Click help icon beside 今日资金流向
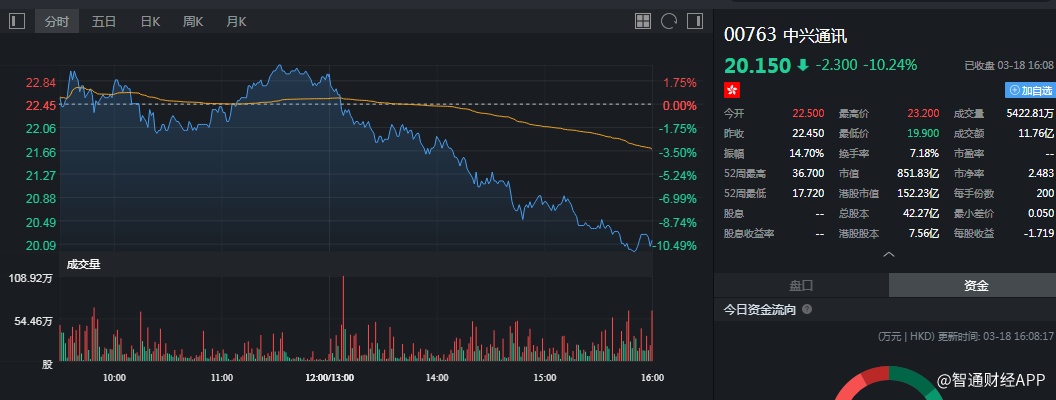Viewport: 1056px width, 400px height. tap(807, 310)
